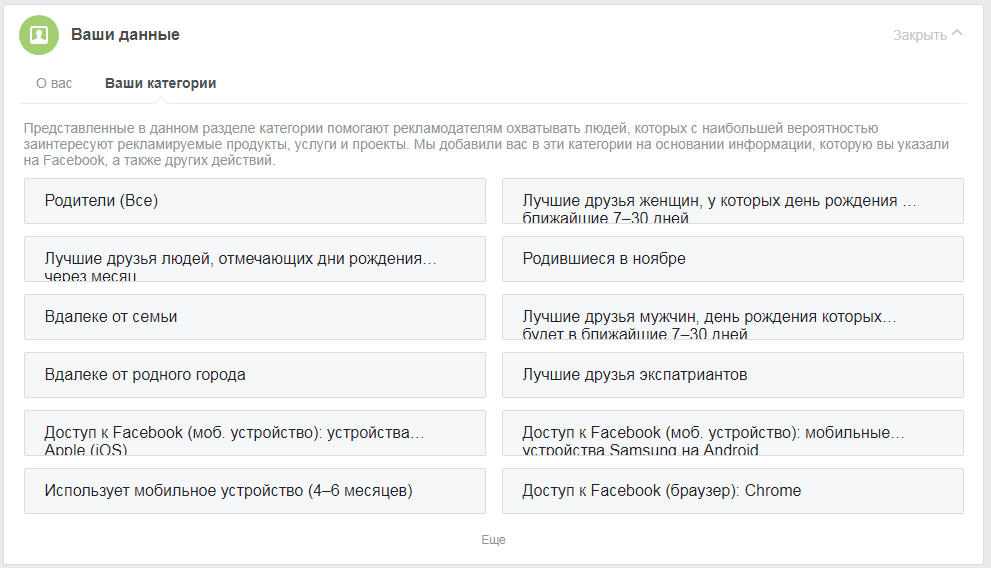Show more categories with Еще link
991x568 pixels.
point(494,540)
